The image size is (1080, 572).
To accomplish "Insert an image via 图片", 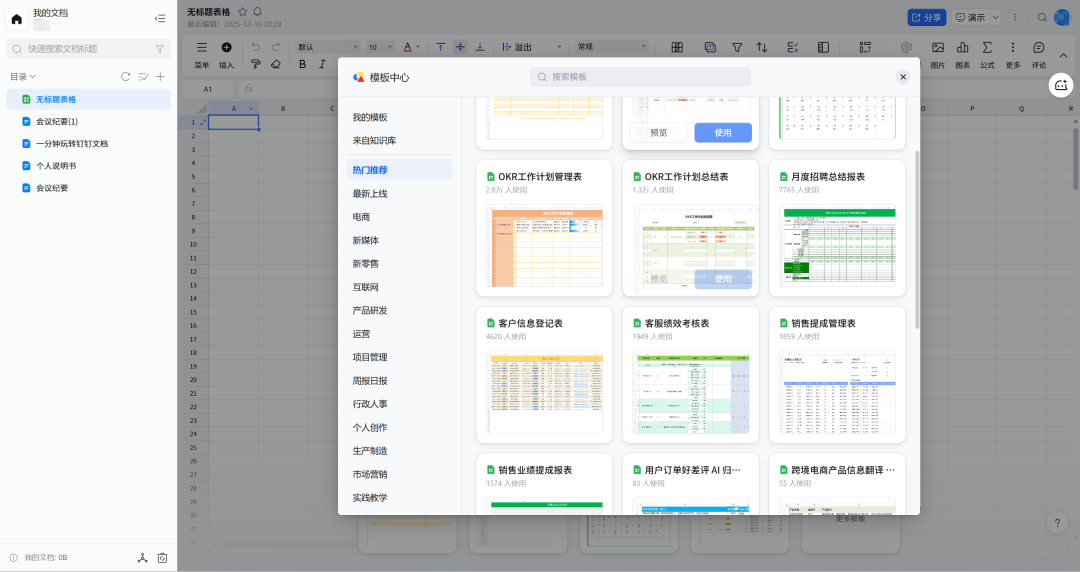I will click(937, 54).
